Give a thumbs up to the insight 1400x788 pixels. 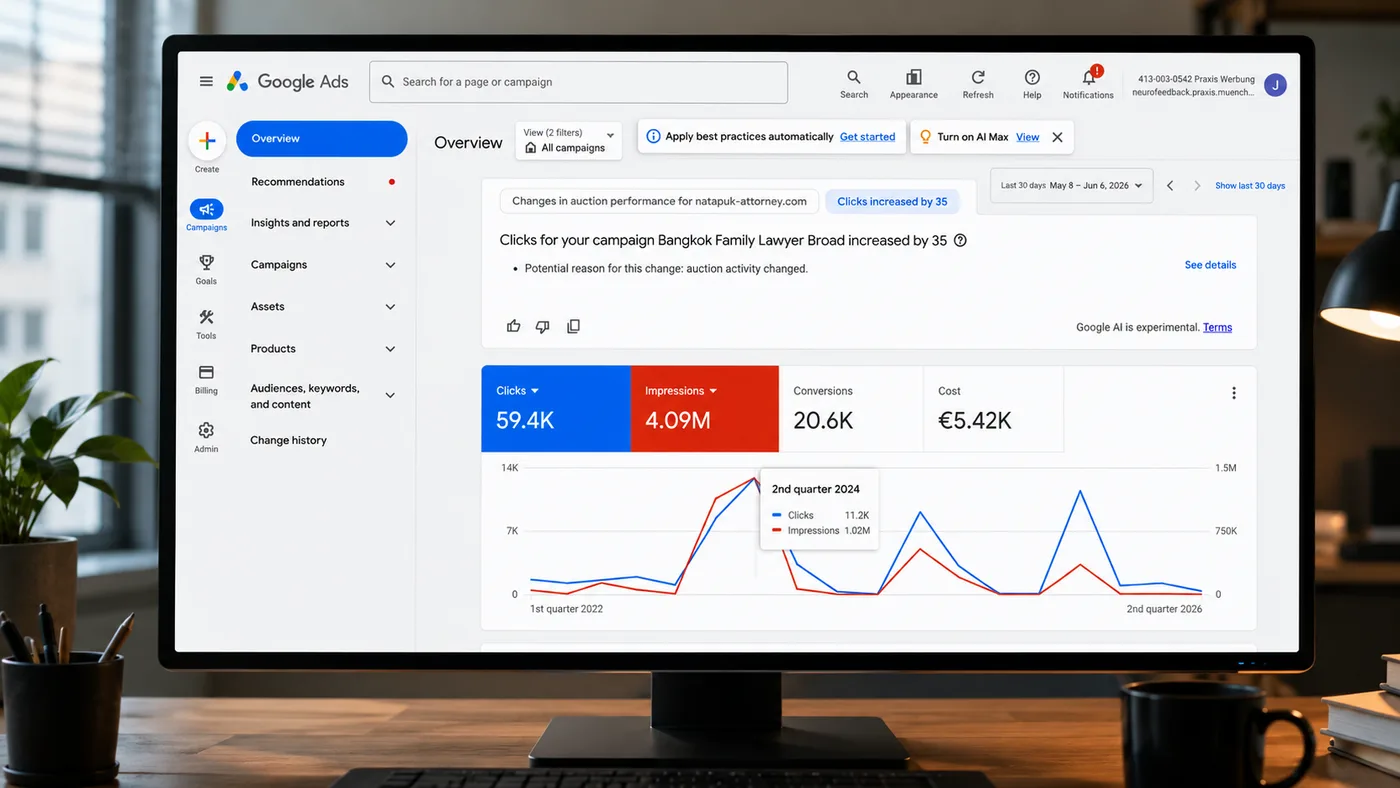[x=514, y=326]
